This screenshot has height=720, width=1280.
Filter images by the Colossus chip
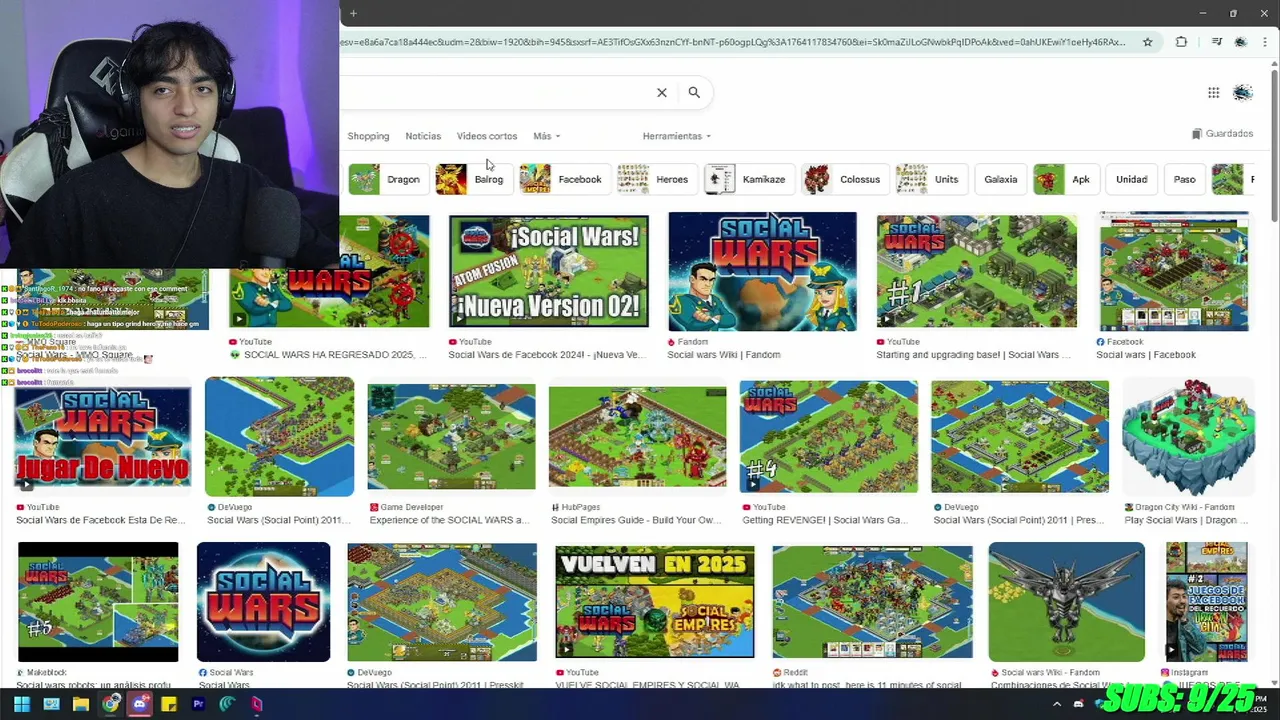point(844,179)
